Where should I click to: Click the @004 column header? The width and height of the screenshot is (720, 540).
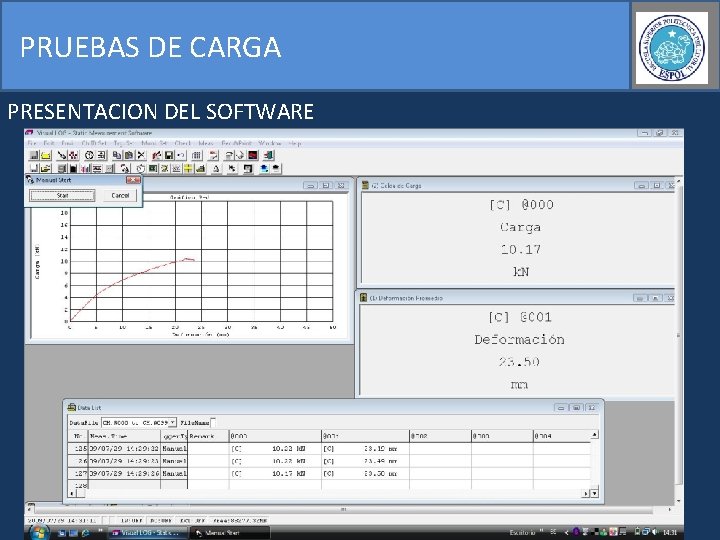click(561, 436)
